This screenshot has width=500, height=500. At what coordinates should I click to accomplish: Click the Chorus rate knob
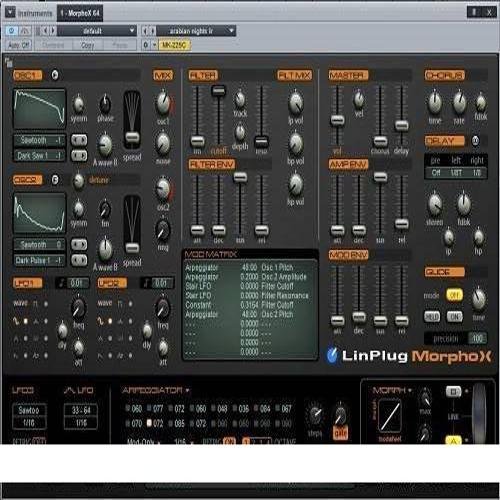459,103
